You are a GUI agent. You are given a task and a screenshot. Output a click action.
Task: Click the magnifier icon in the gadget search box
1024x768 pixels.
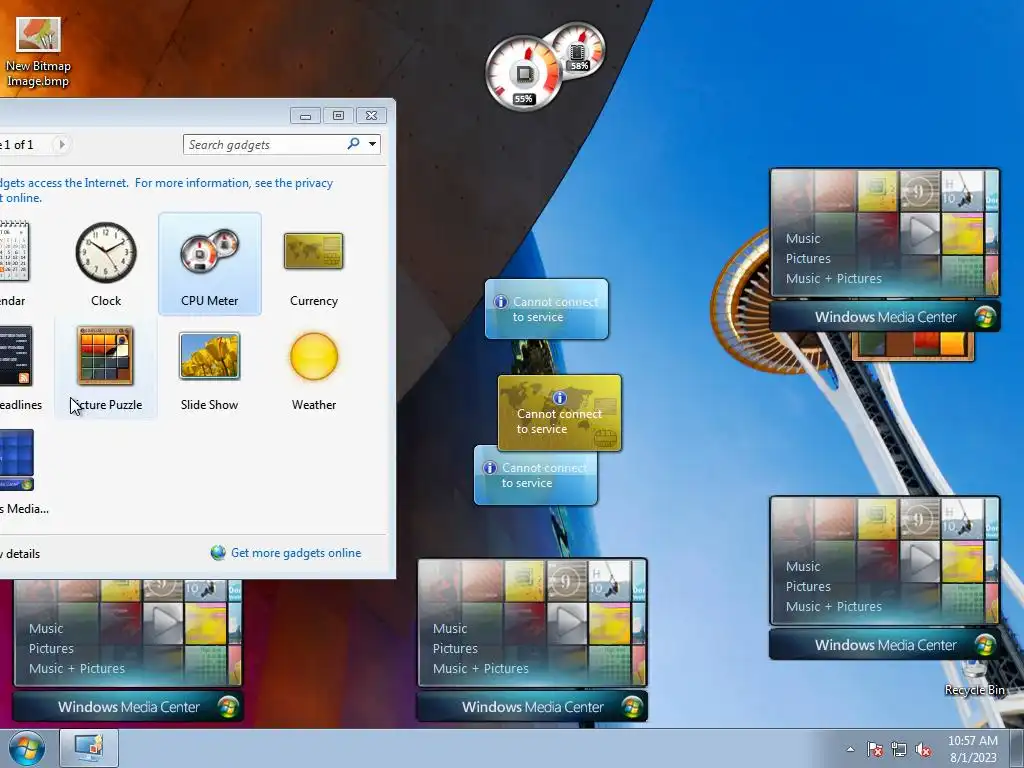click(x=353, y=144)
